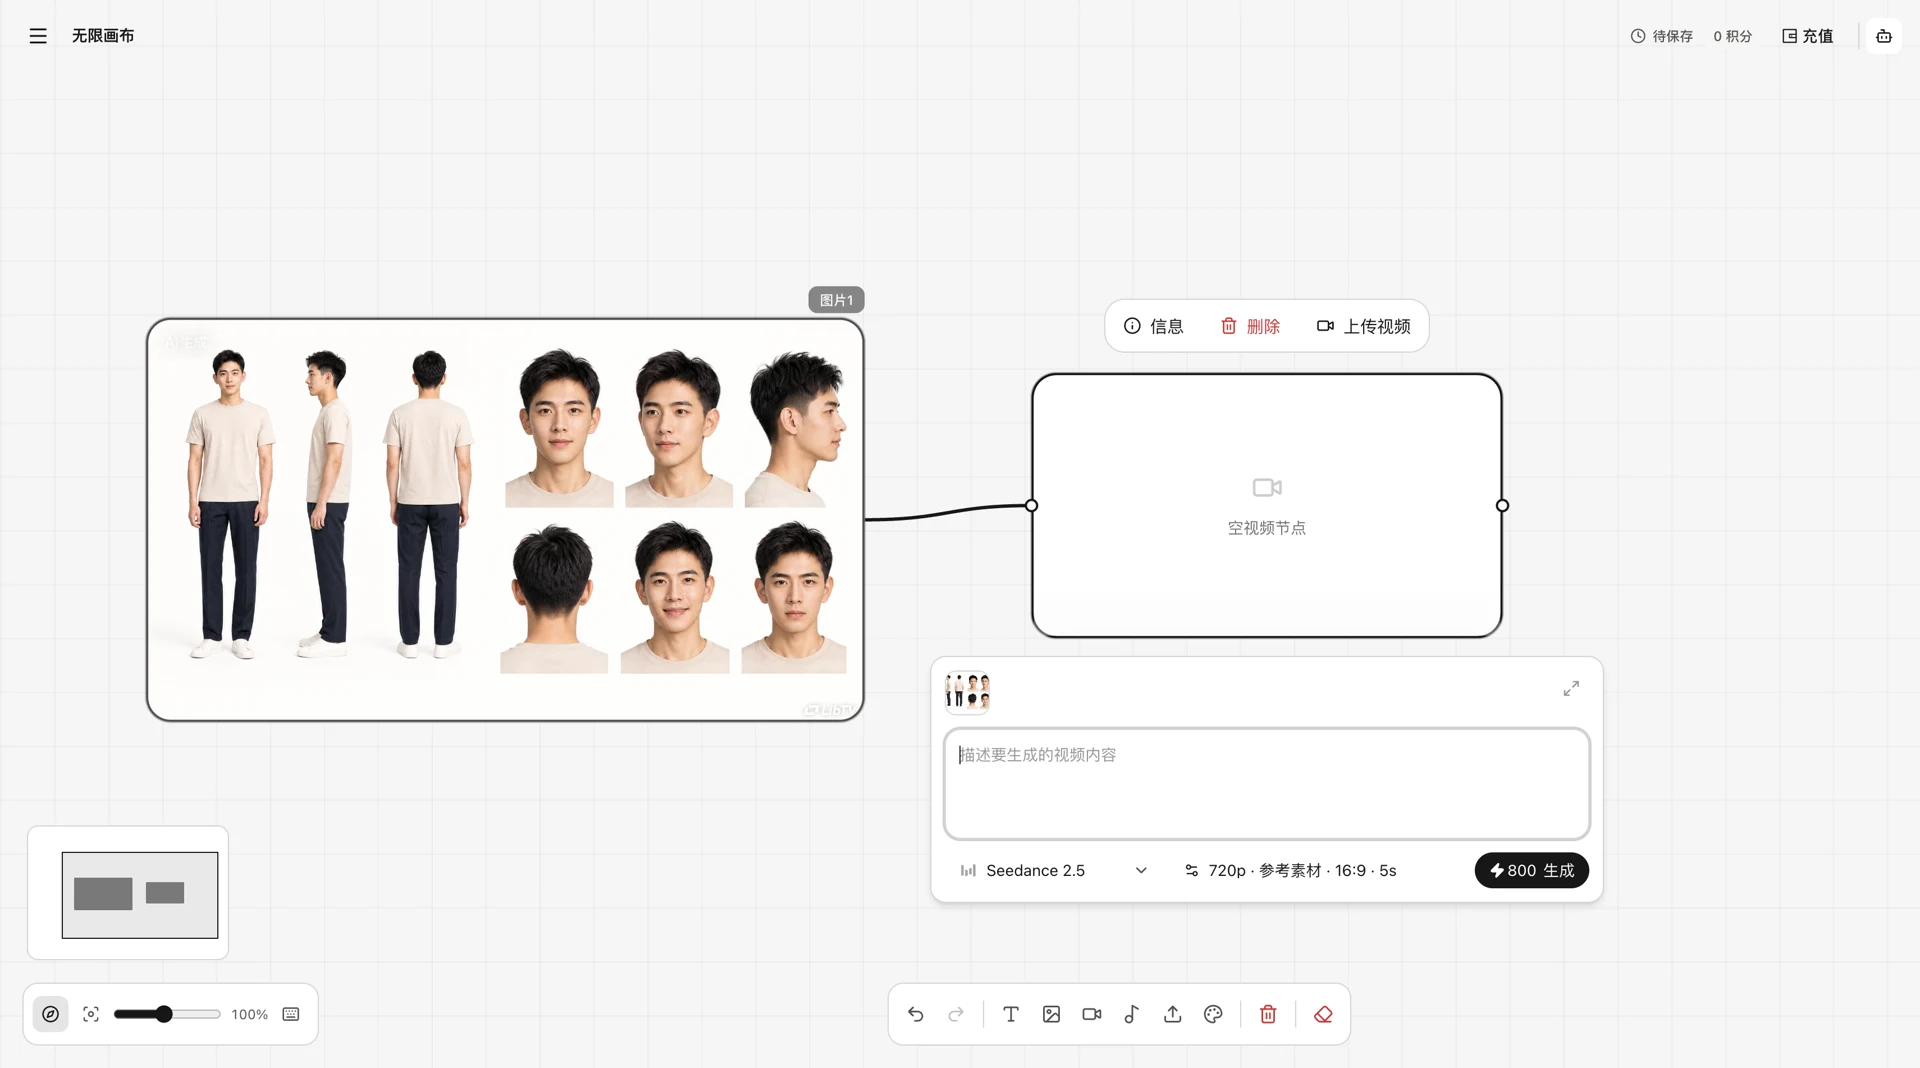Image resolution: width=1920 pixels, height=1068 pixels.
Task: Expand the prompt editor panel
Action: 1571,689
